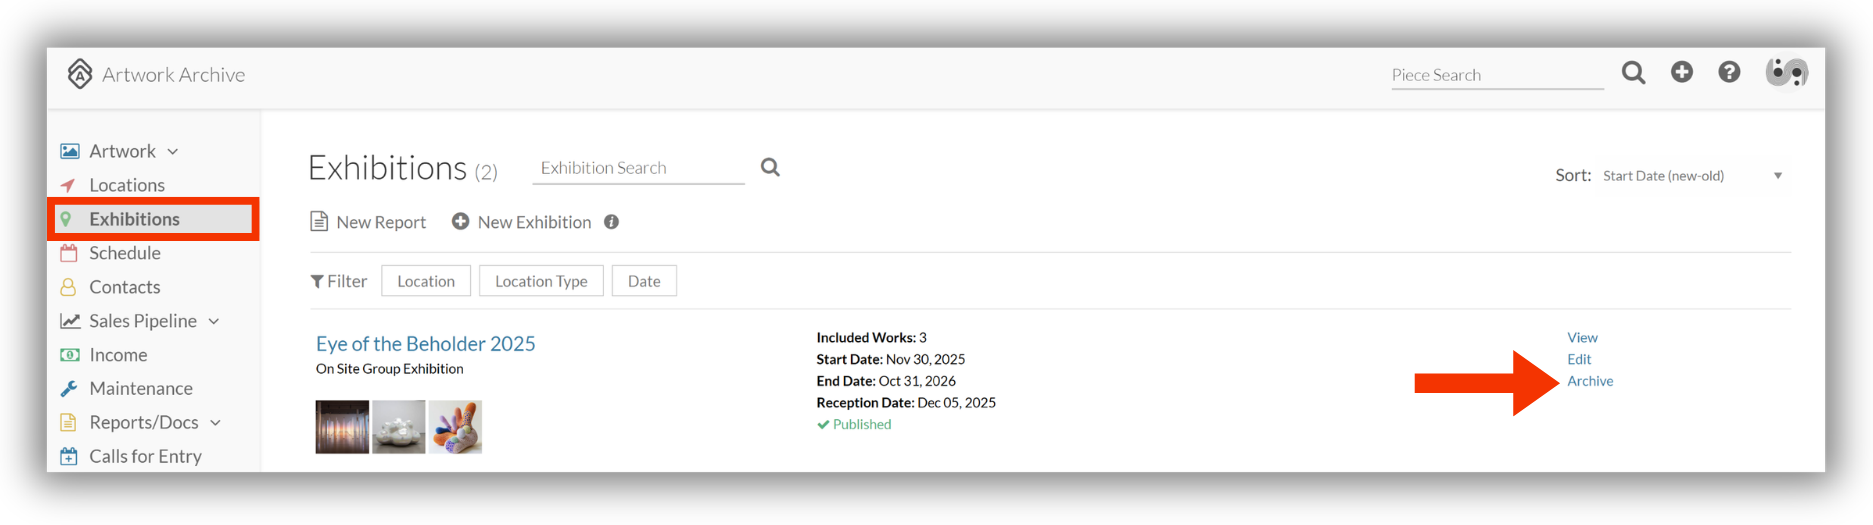Screen dimensions: 1873x525
Task: Click the info icon beside New Exhibition
Action: [611, 222]
